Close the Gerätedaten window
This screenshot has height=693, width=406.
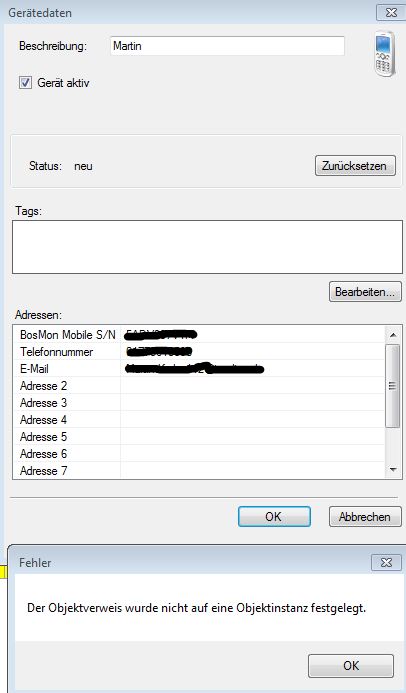(x=391, y=12)
